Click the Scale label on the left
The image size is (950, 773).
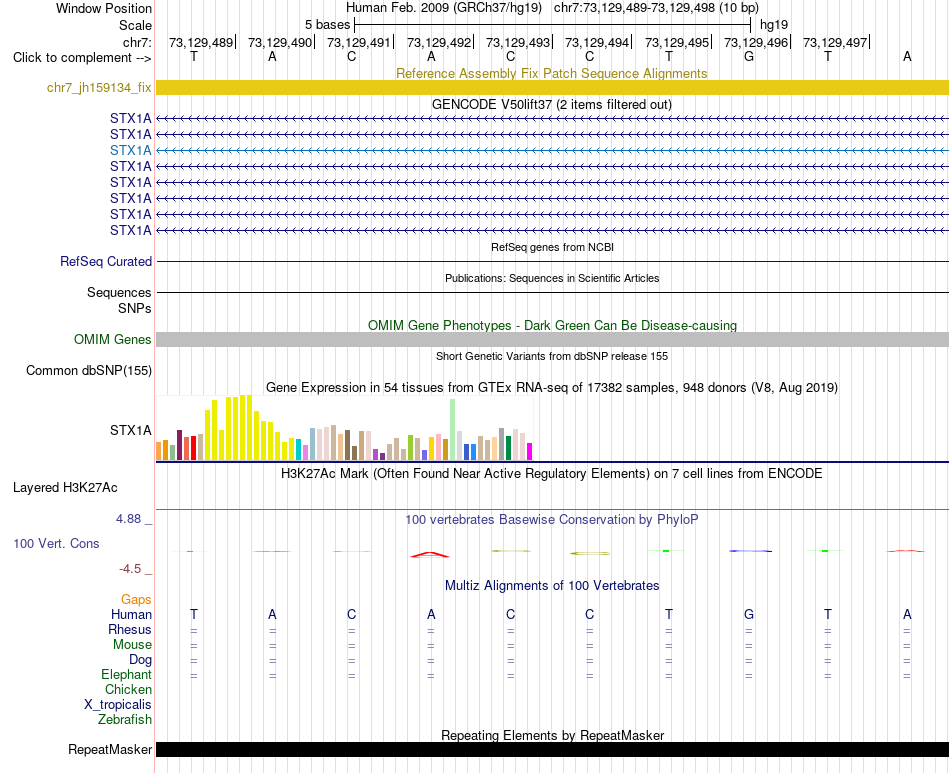[x=135, y=25]
